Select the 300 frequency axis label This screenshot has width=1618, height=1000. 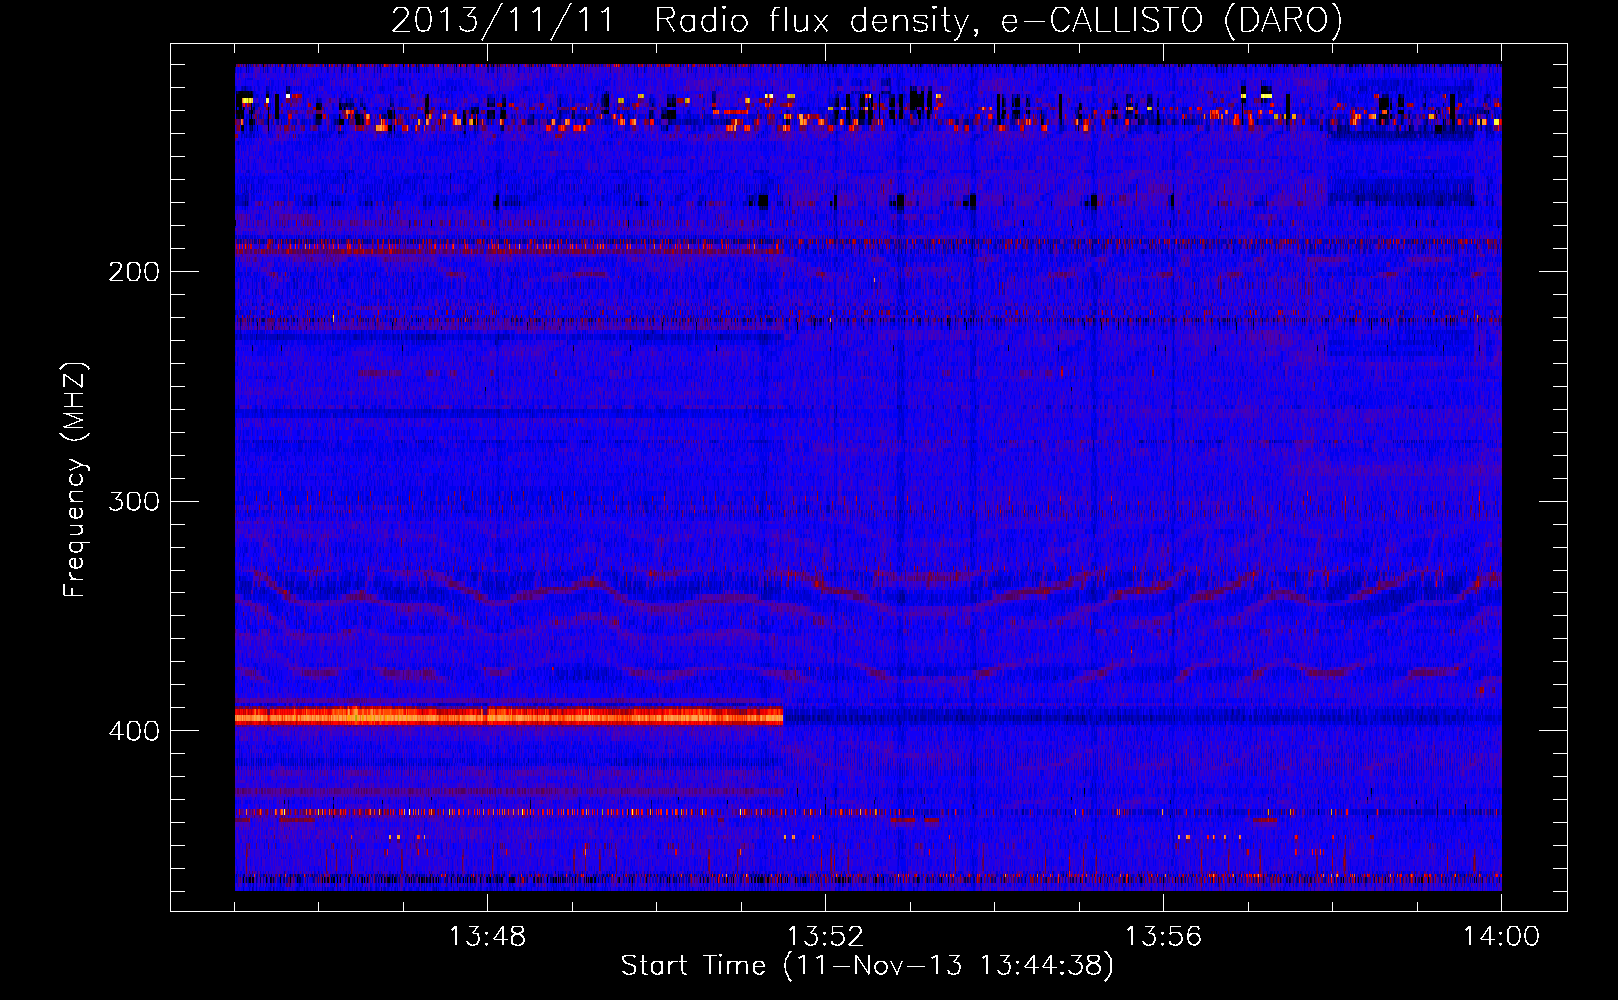(133, 501)
